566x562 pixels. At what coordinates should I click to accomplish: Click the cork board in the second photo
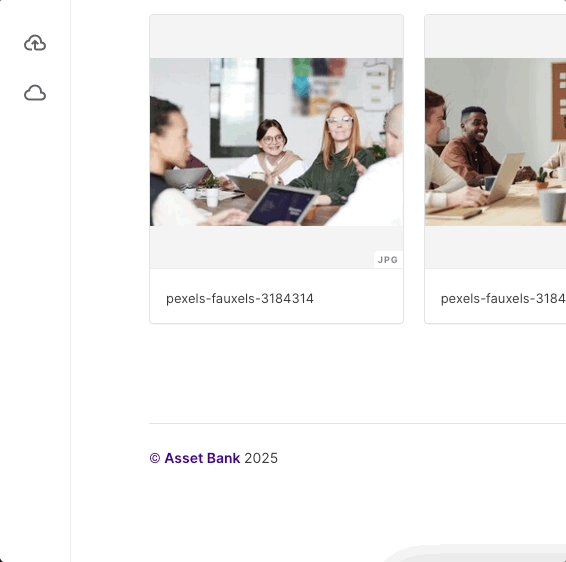pyautogui.click(x=558, y=102)
